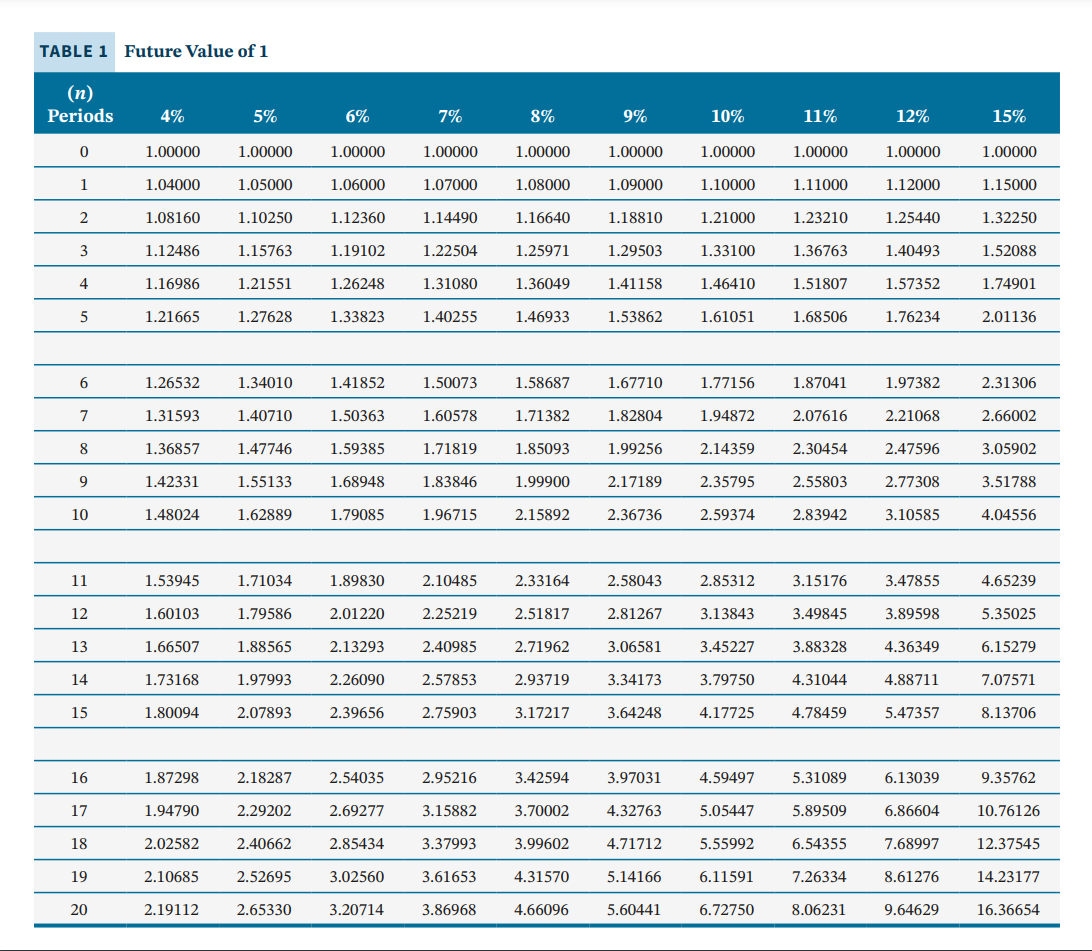This screenshot has width=1092, height=951.
Task: Click the 7% column header
Action: click(x=449, y=116)
